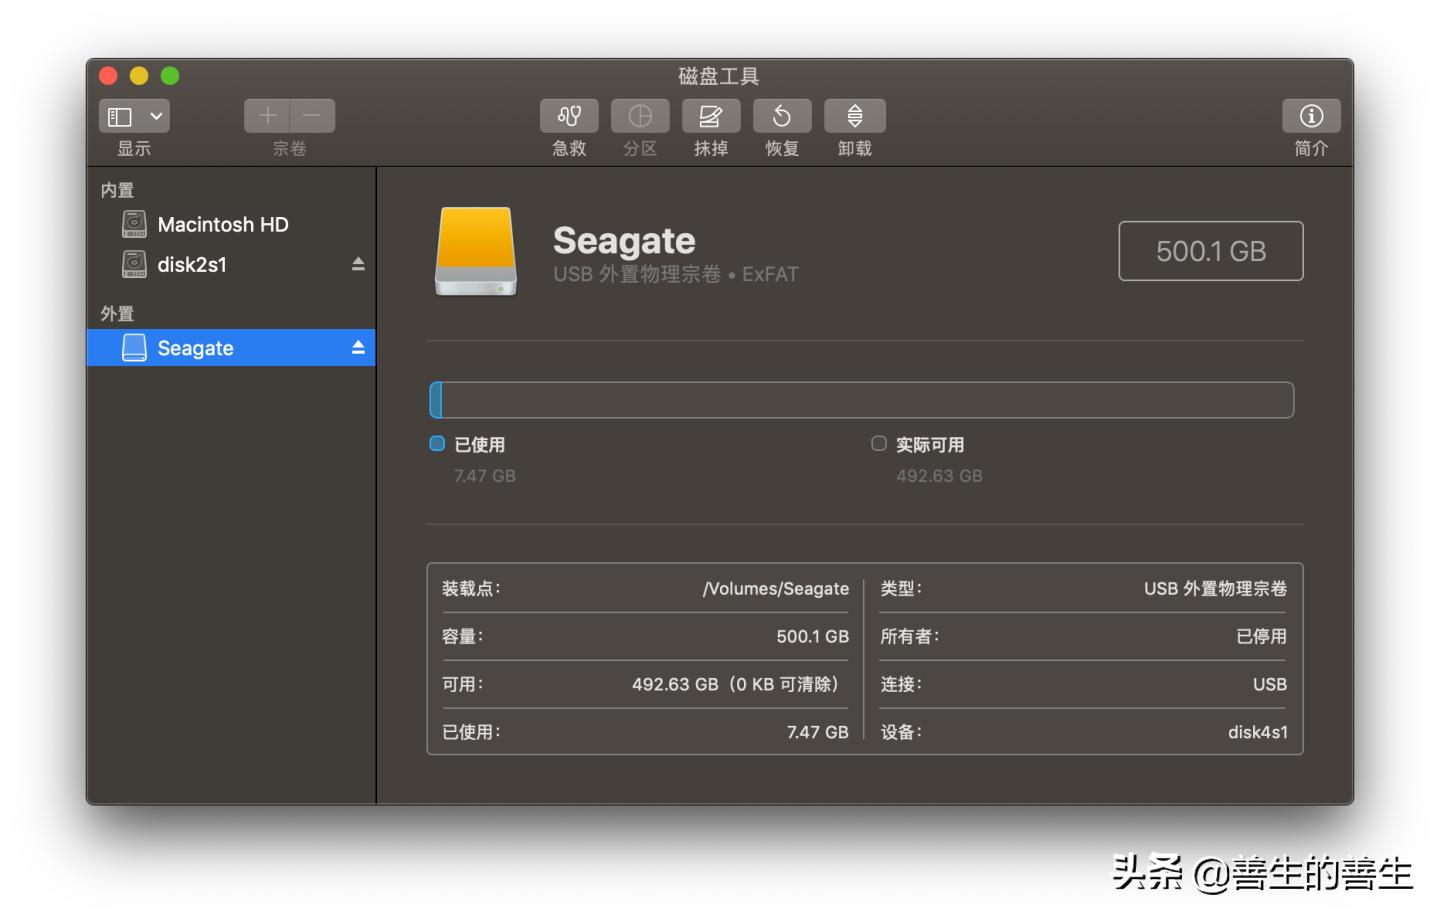
Task: Click the sidebar view (显示) icon
Action: point(120,116)
